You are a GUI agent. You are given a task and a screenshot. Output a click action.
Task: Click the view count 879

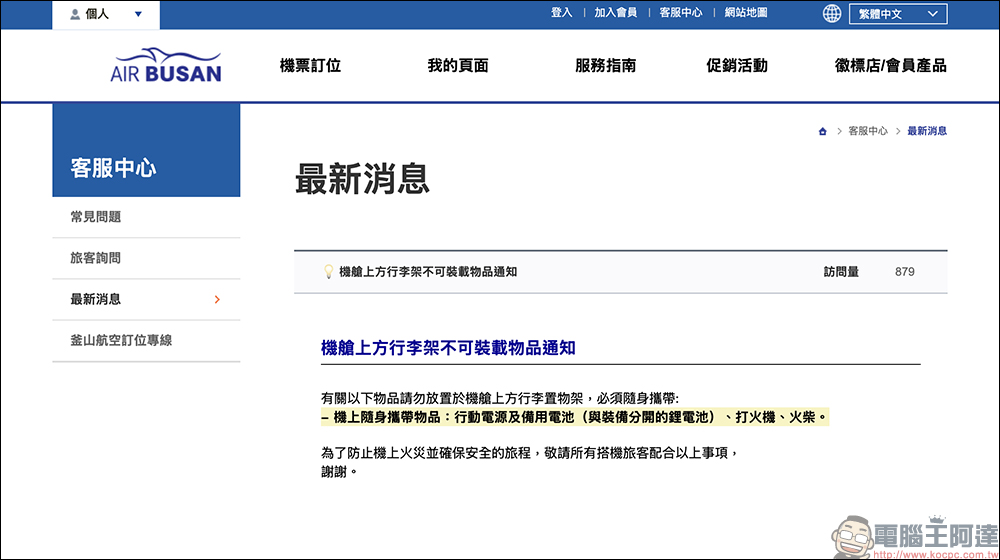[904, 272]
